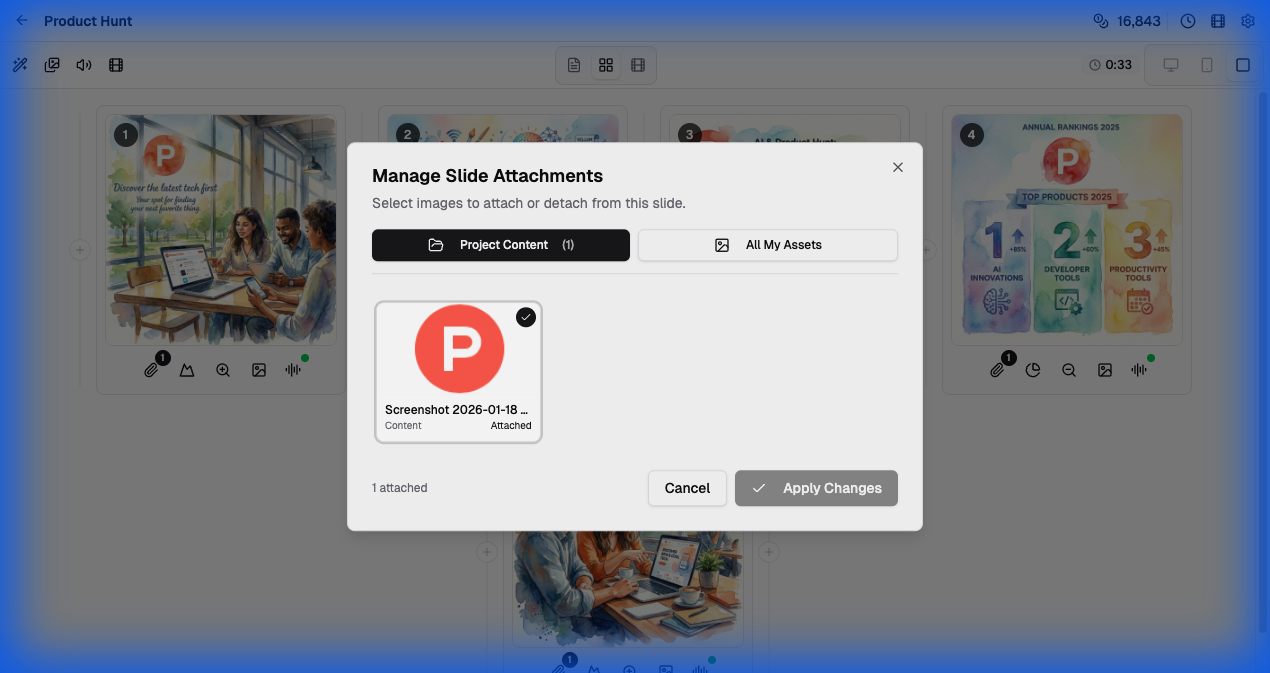Click the film icon in the left toolbar
Viewport: 1270px width, 673px height.
[116, 65]
